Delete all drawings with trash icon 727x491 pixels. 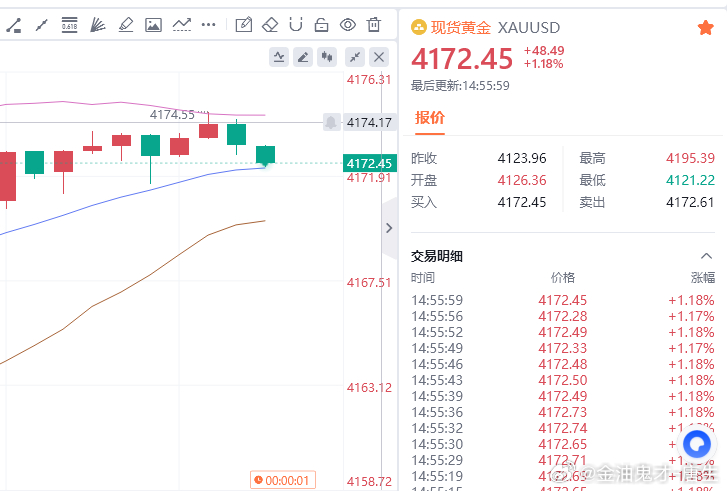tap(374, 25)
